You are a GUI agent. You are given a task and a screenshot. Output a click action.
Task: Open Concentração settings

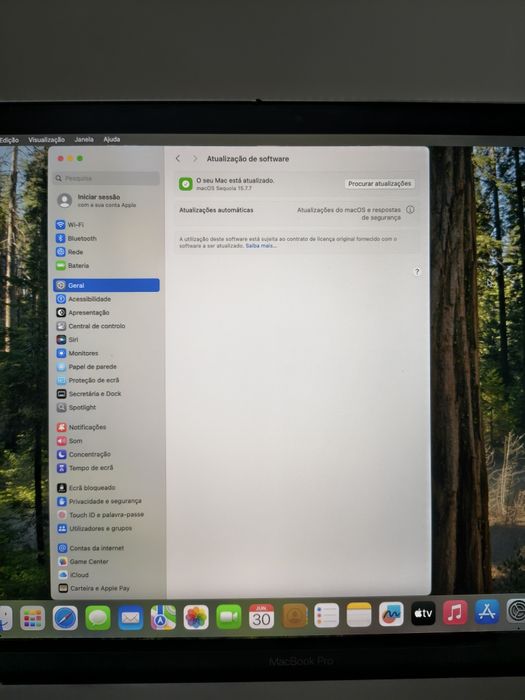point(107,454)
